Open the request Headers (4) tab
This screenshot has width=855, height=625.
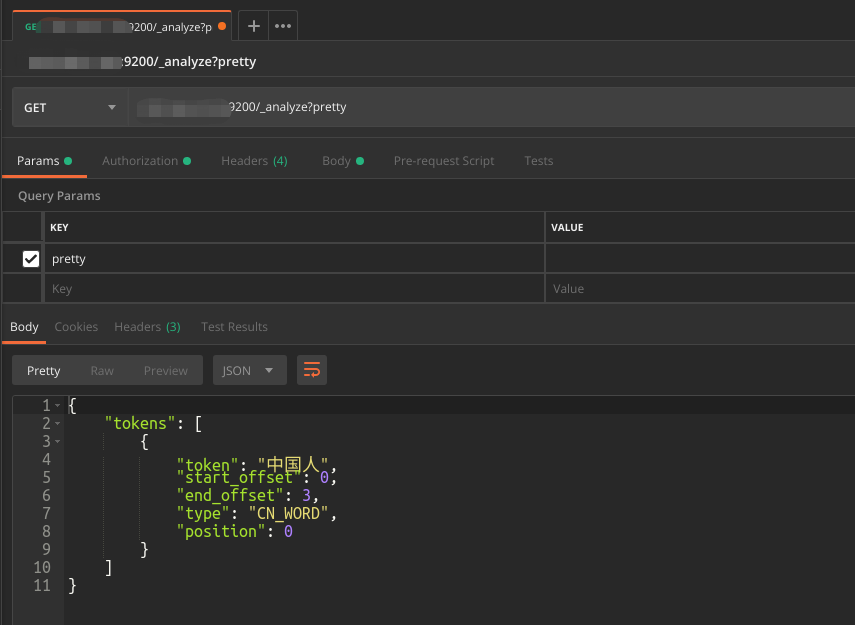coord(254,161)
